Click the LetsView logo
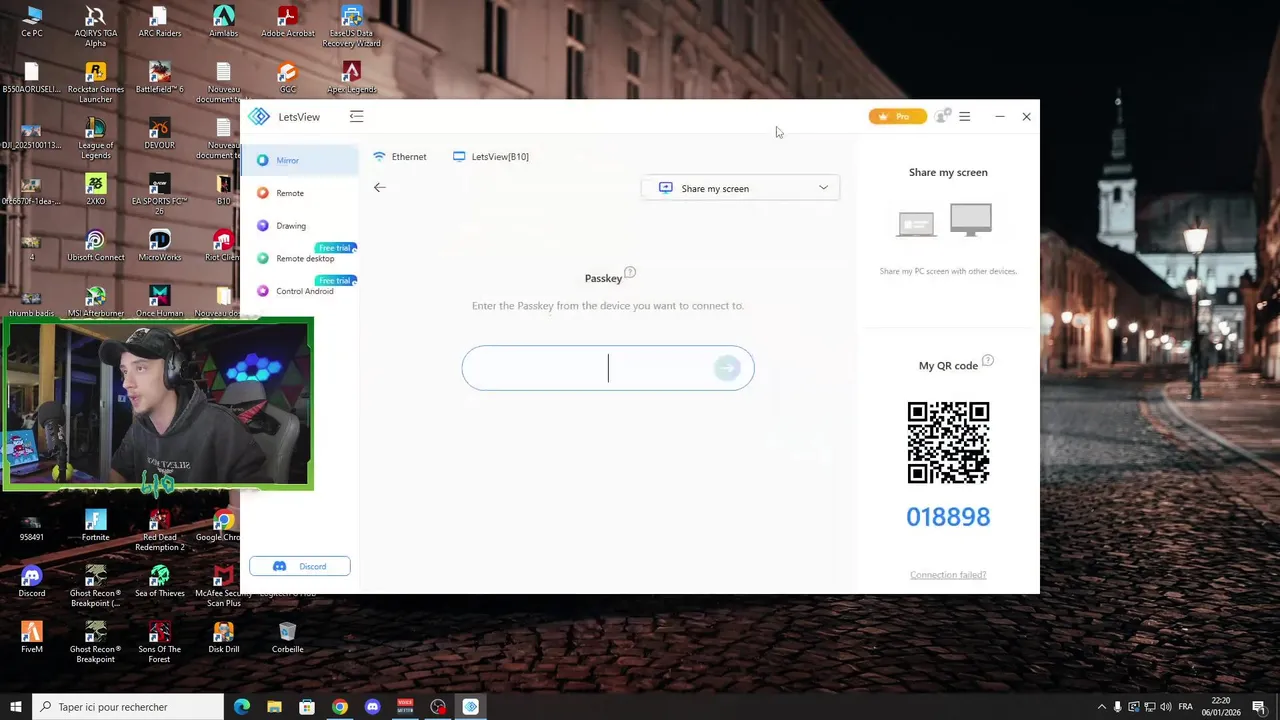 click(x=259, y=117)
